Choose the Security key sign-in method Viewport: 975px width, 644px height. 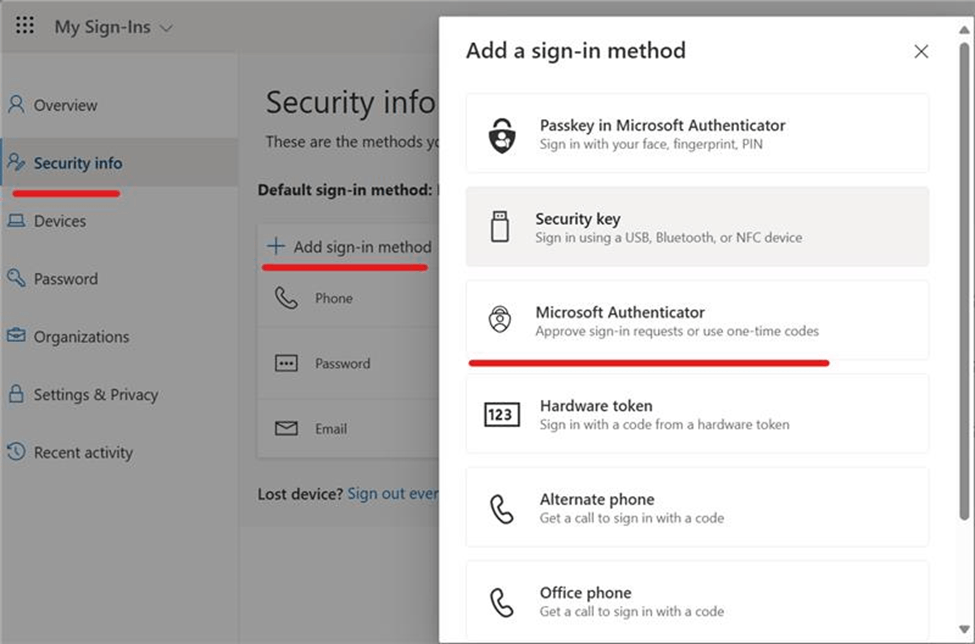point(697,226)
